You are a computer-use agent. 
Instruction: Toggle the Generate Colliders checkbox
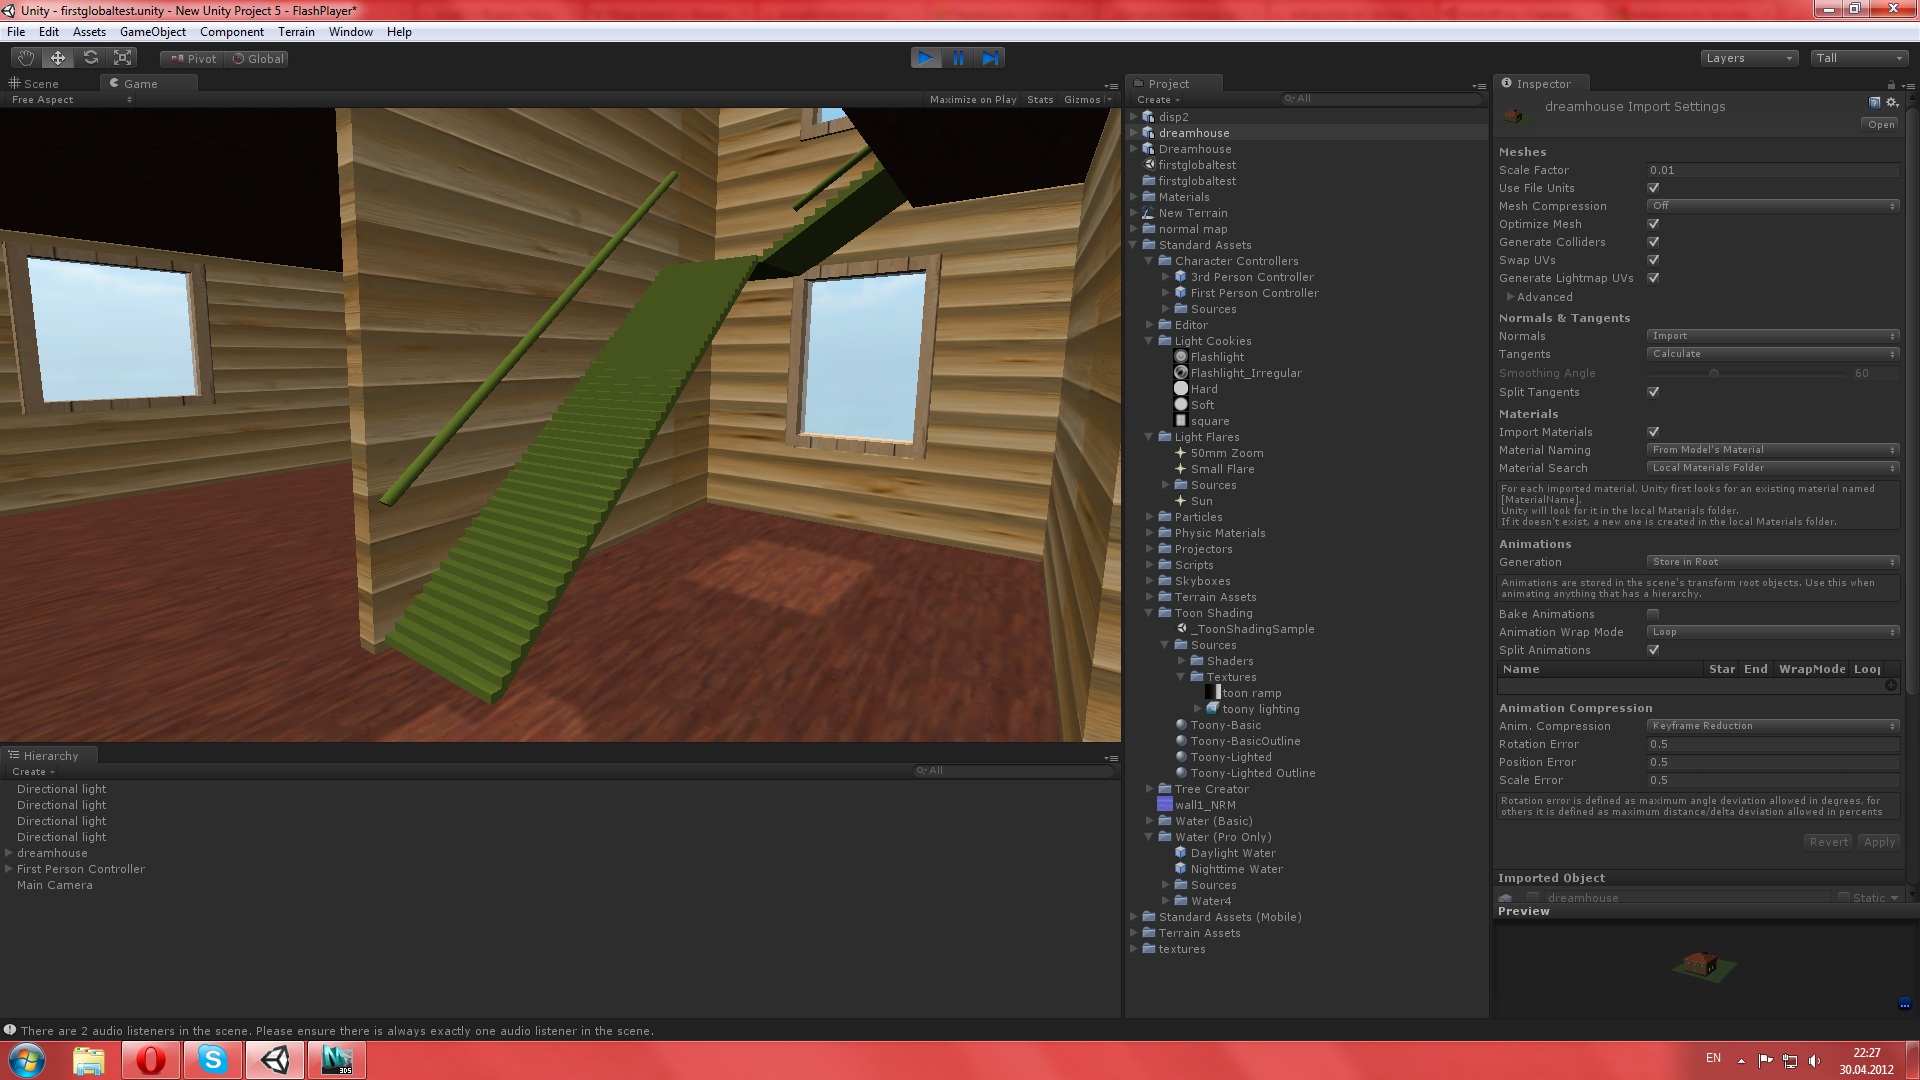(1653, 242)
